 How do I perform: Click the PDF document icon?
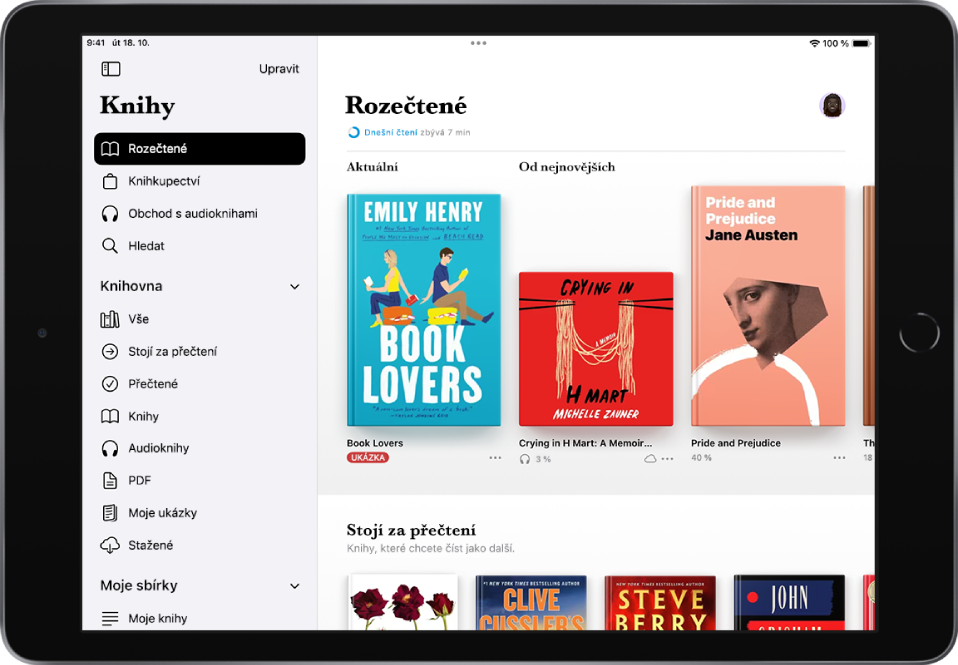pyautogui.click(x=110, y=480)
